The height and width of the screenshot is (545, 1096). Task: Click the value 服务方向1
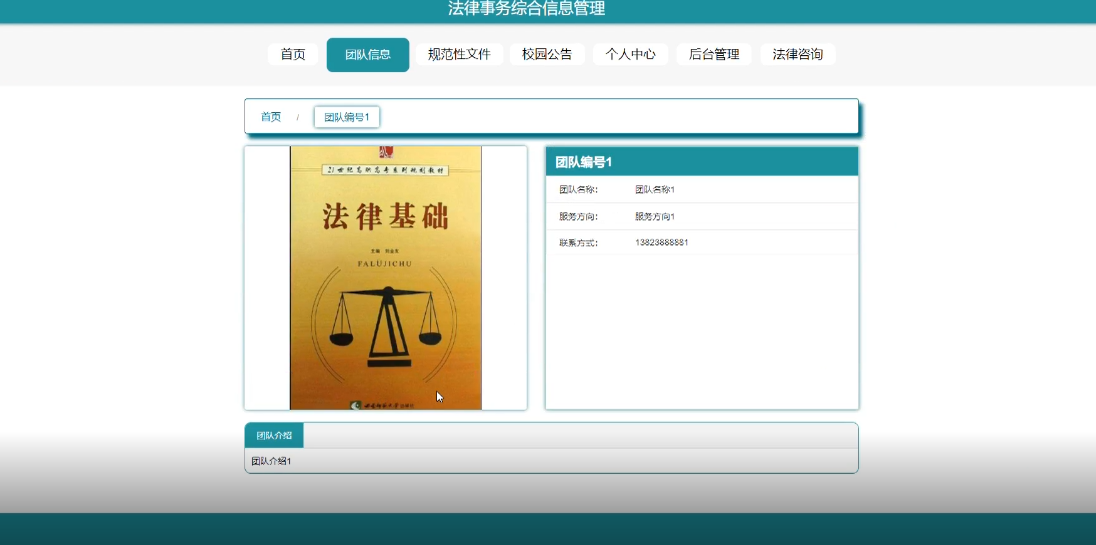coord(655,217)
